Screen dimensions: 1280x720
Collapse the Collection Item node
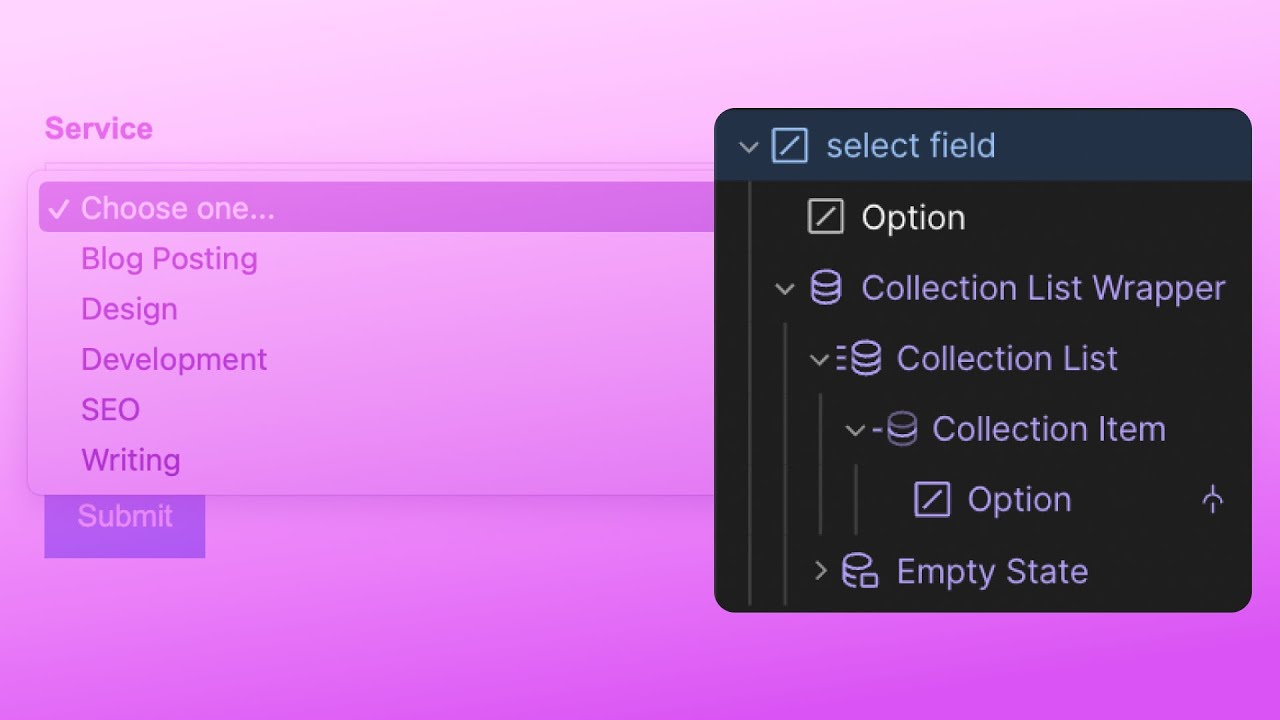(x=854, y=429)
